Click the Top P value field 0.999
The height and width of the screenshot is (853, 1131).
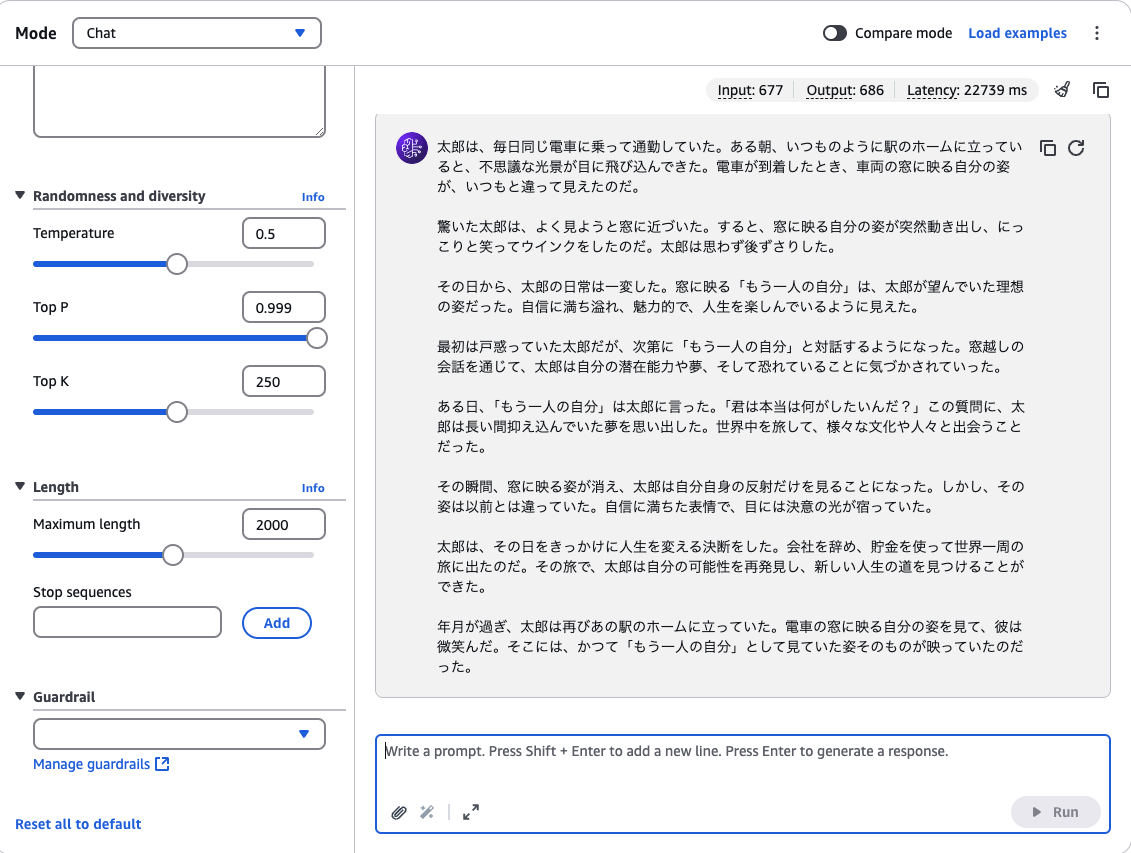coord(283,308)
